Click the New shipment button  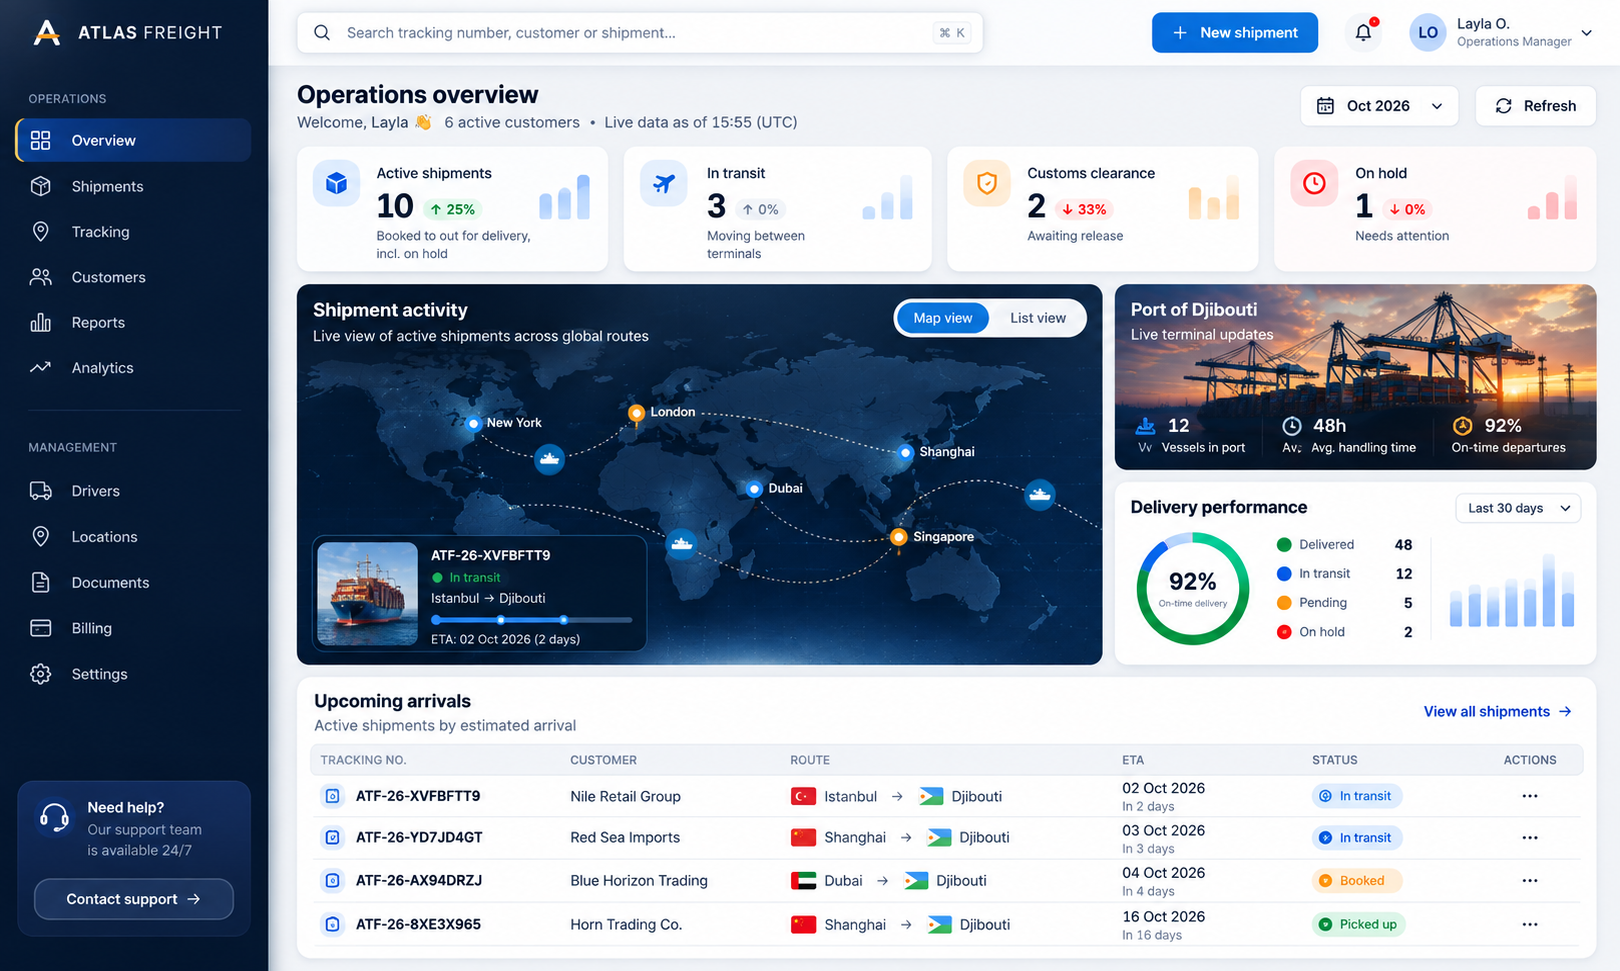(x=1235, y=33)
